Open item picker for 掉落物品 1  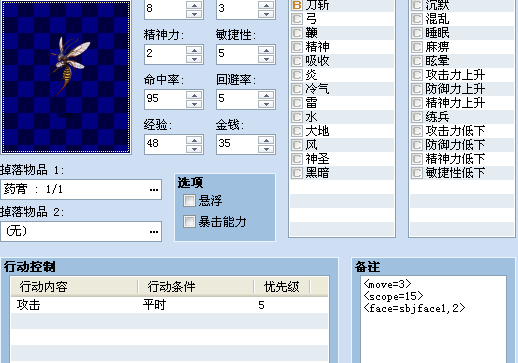tap(154, 190)
